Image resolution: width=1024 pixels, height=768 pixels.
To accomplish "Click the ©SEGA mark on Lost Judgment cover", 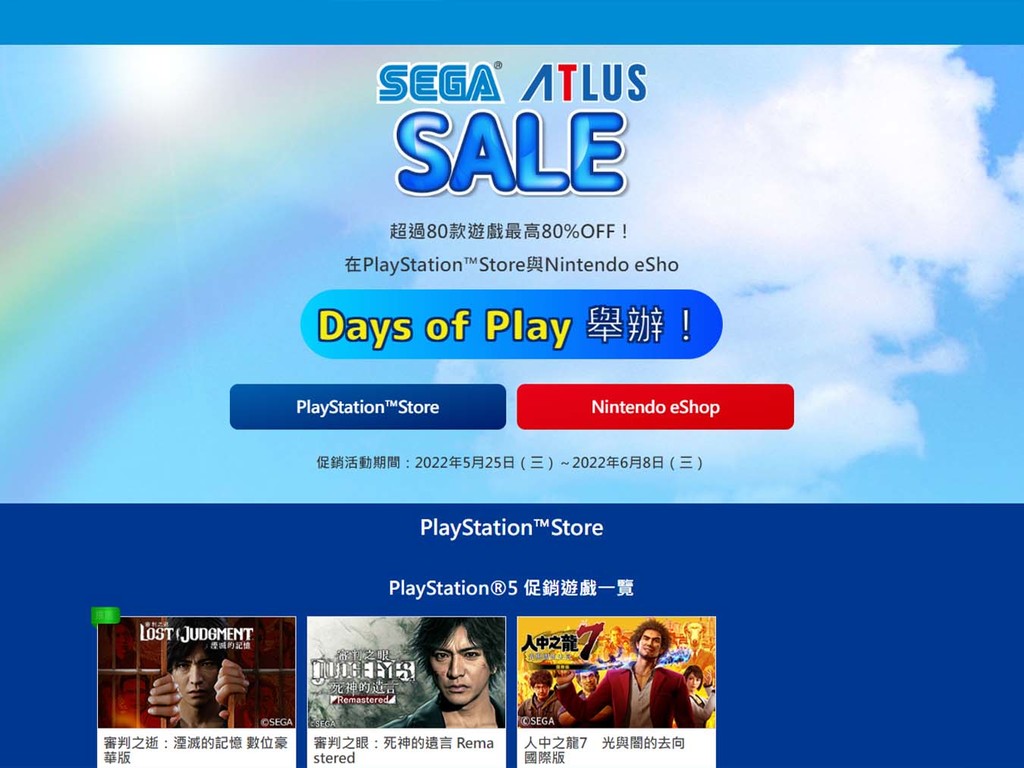I will (x=276, y=722).
